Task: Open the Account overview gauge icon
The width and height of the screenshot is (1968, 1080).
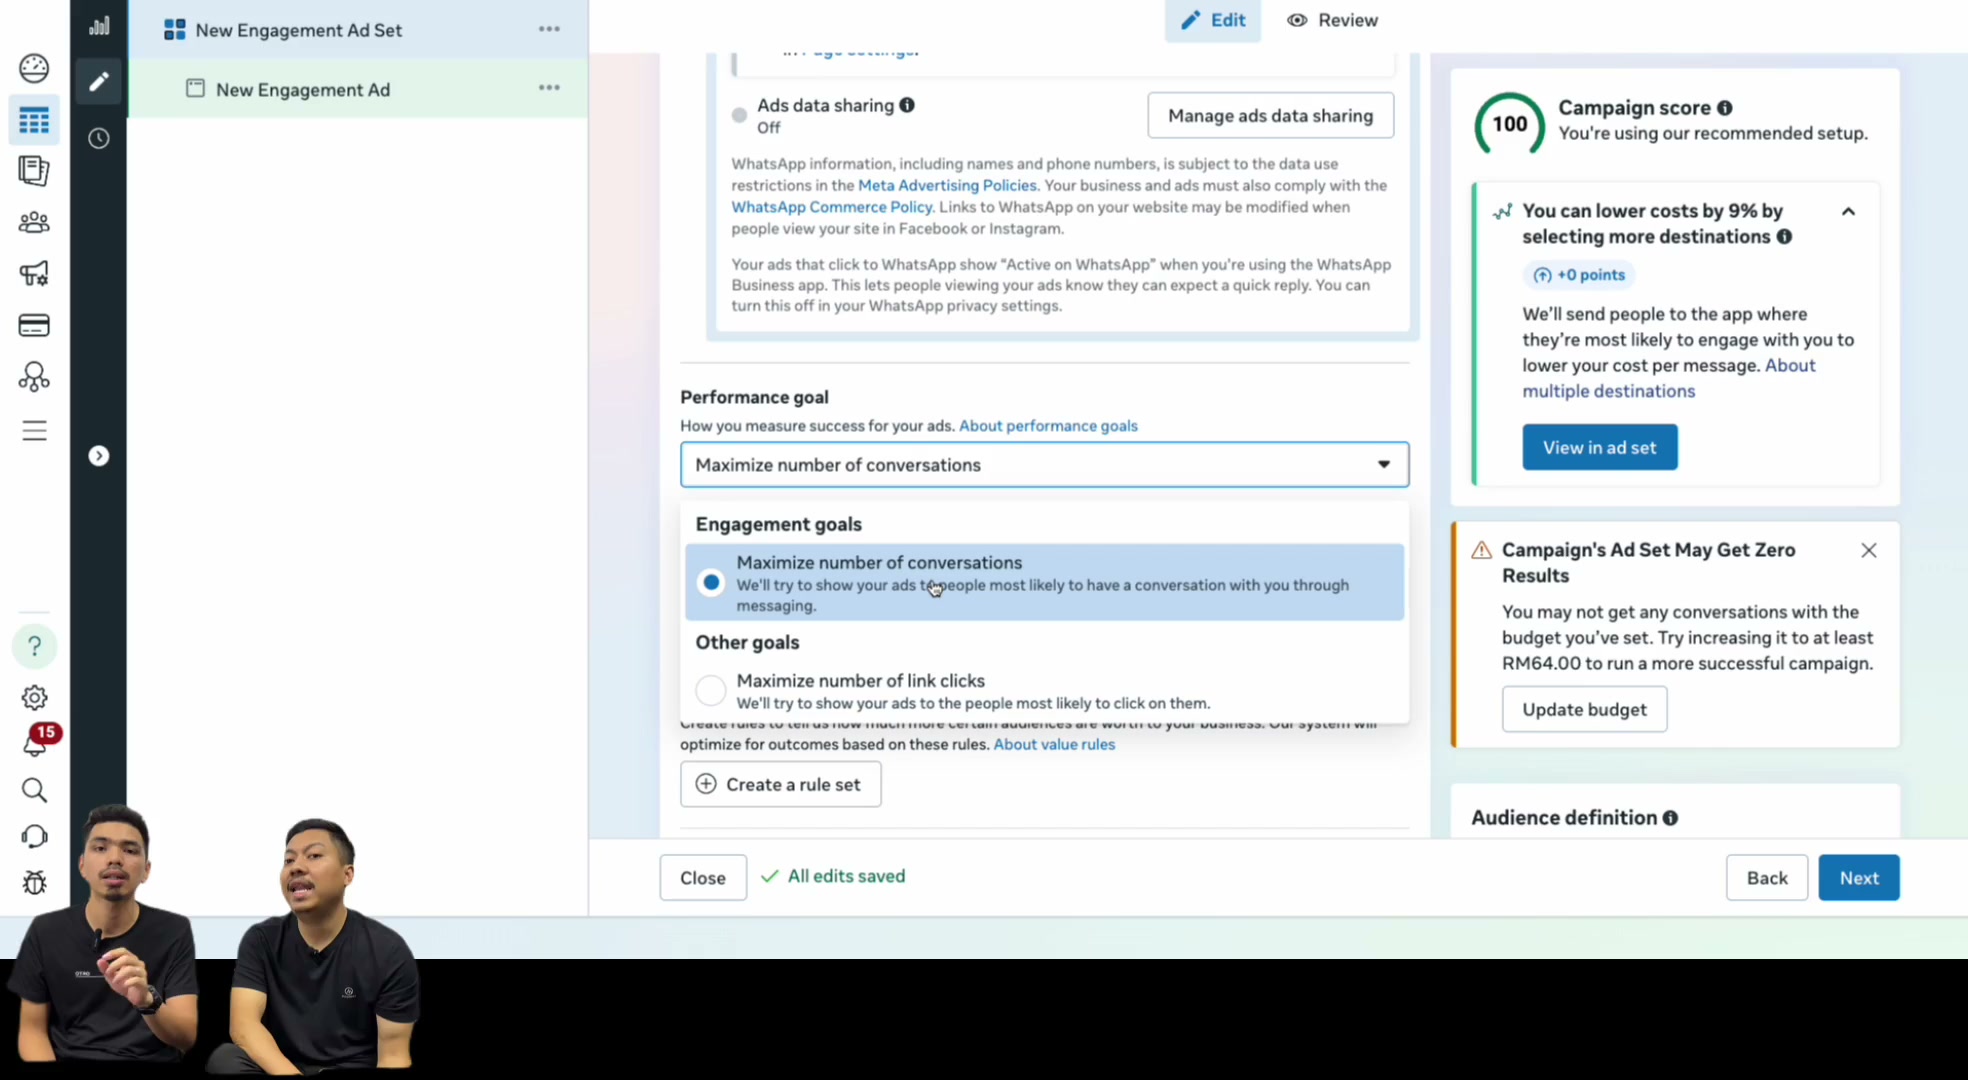Action: [x=34, y=68]
